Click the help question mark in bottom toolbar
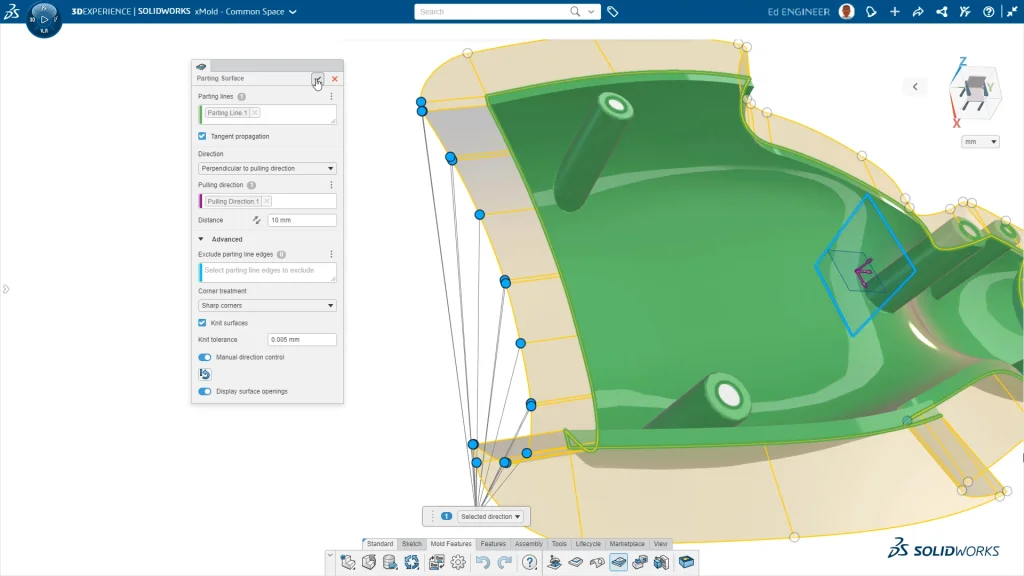Viewport: 1024px width, 576px height. click(530, 562)
